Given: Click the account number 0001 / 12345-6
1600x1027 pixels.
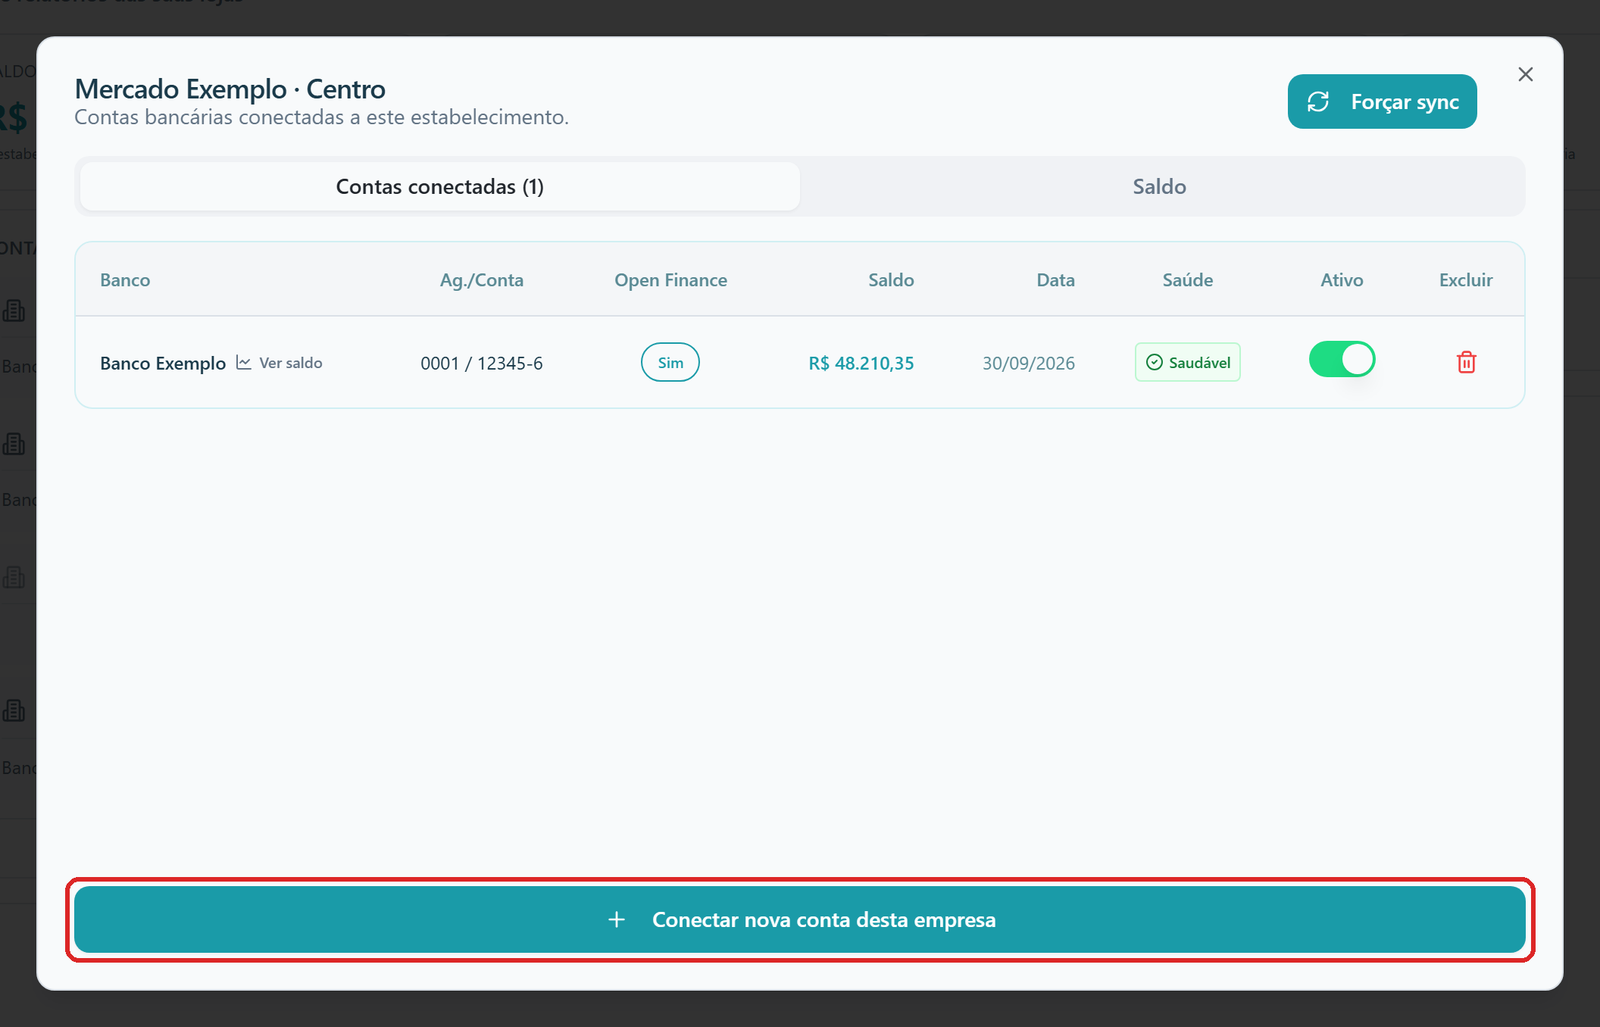Looking at the screenshot, I should (x=482, y=363).
